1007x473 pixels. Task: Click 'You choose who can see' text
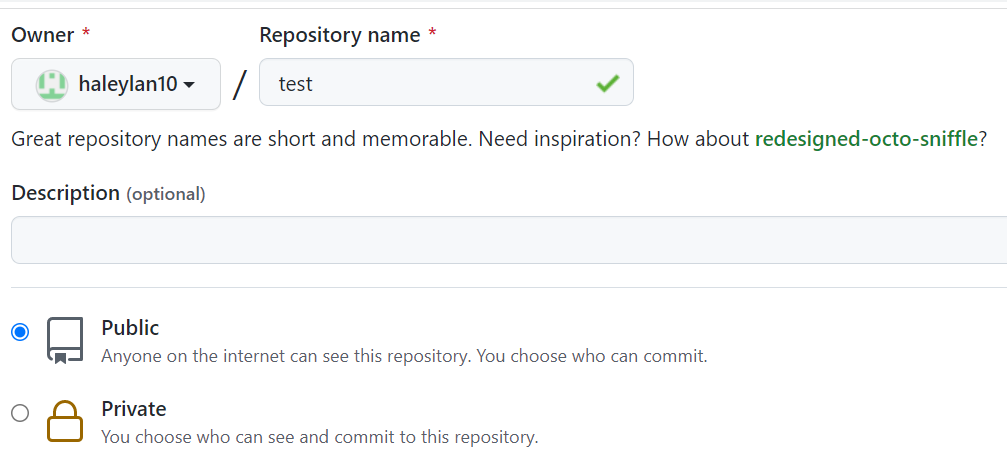[x=319, y=437]
